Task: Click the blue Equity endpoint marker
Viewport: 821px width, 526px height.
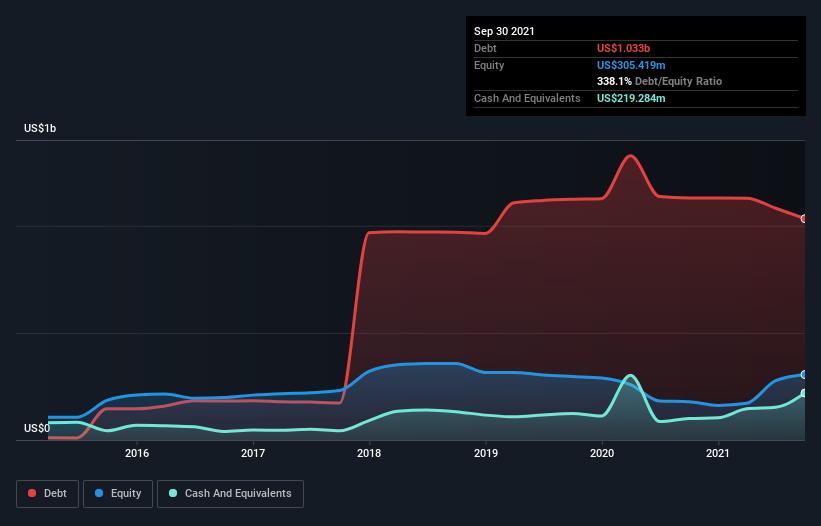Action: (x=804, y=375)
